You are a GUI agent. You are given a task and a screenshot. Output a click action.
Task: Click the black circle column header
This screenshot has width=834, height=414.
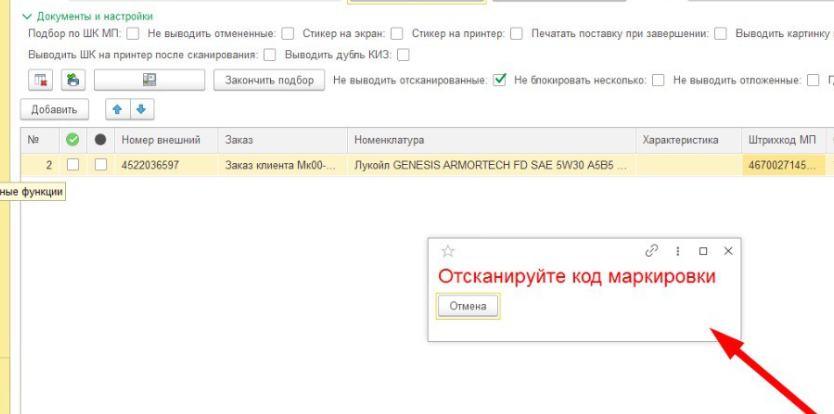[101, 140]
